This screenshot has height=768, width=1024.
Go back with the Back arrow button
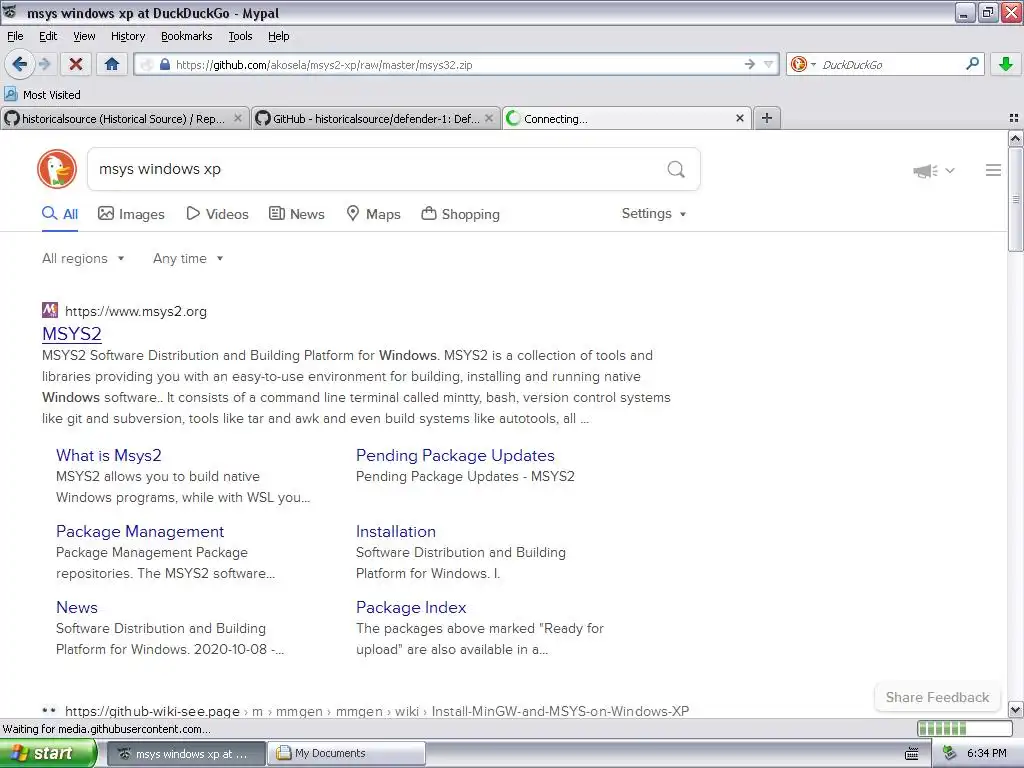pyautogui.click(x=19, y=64)
